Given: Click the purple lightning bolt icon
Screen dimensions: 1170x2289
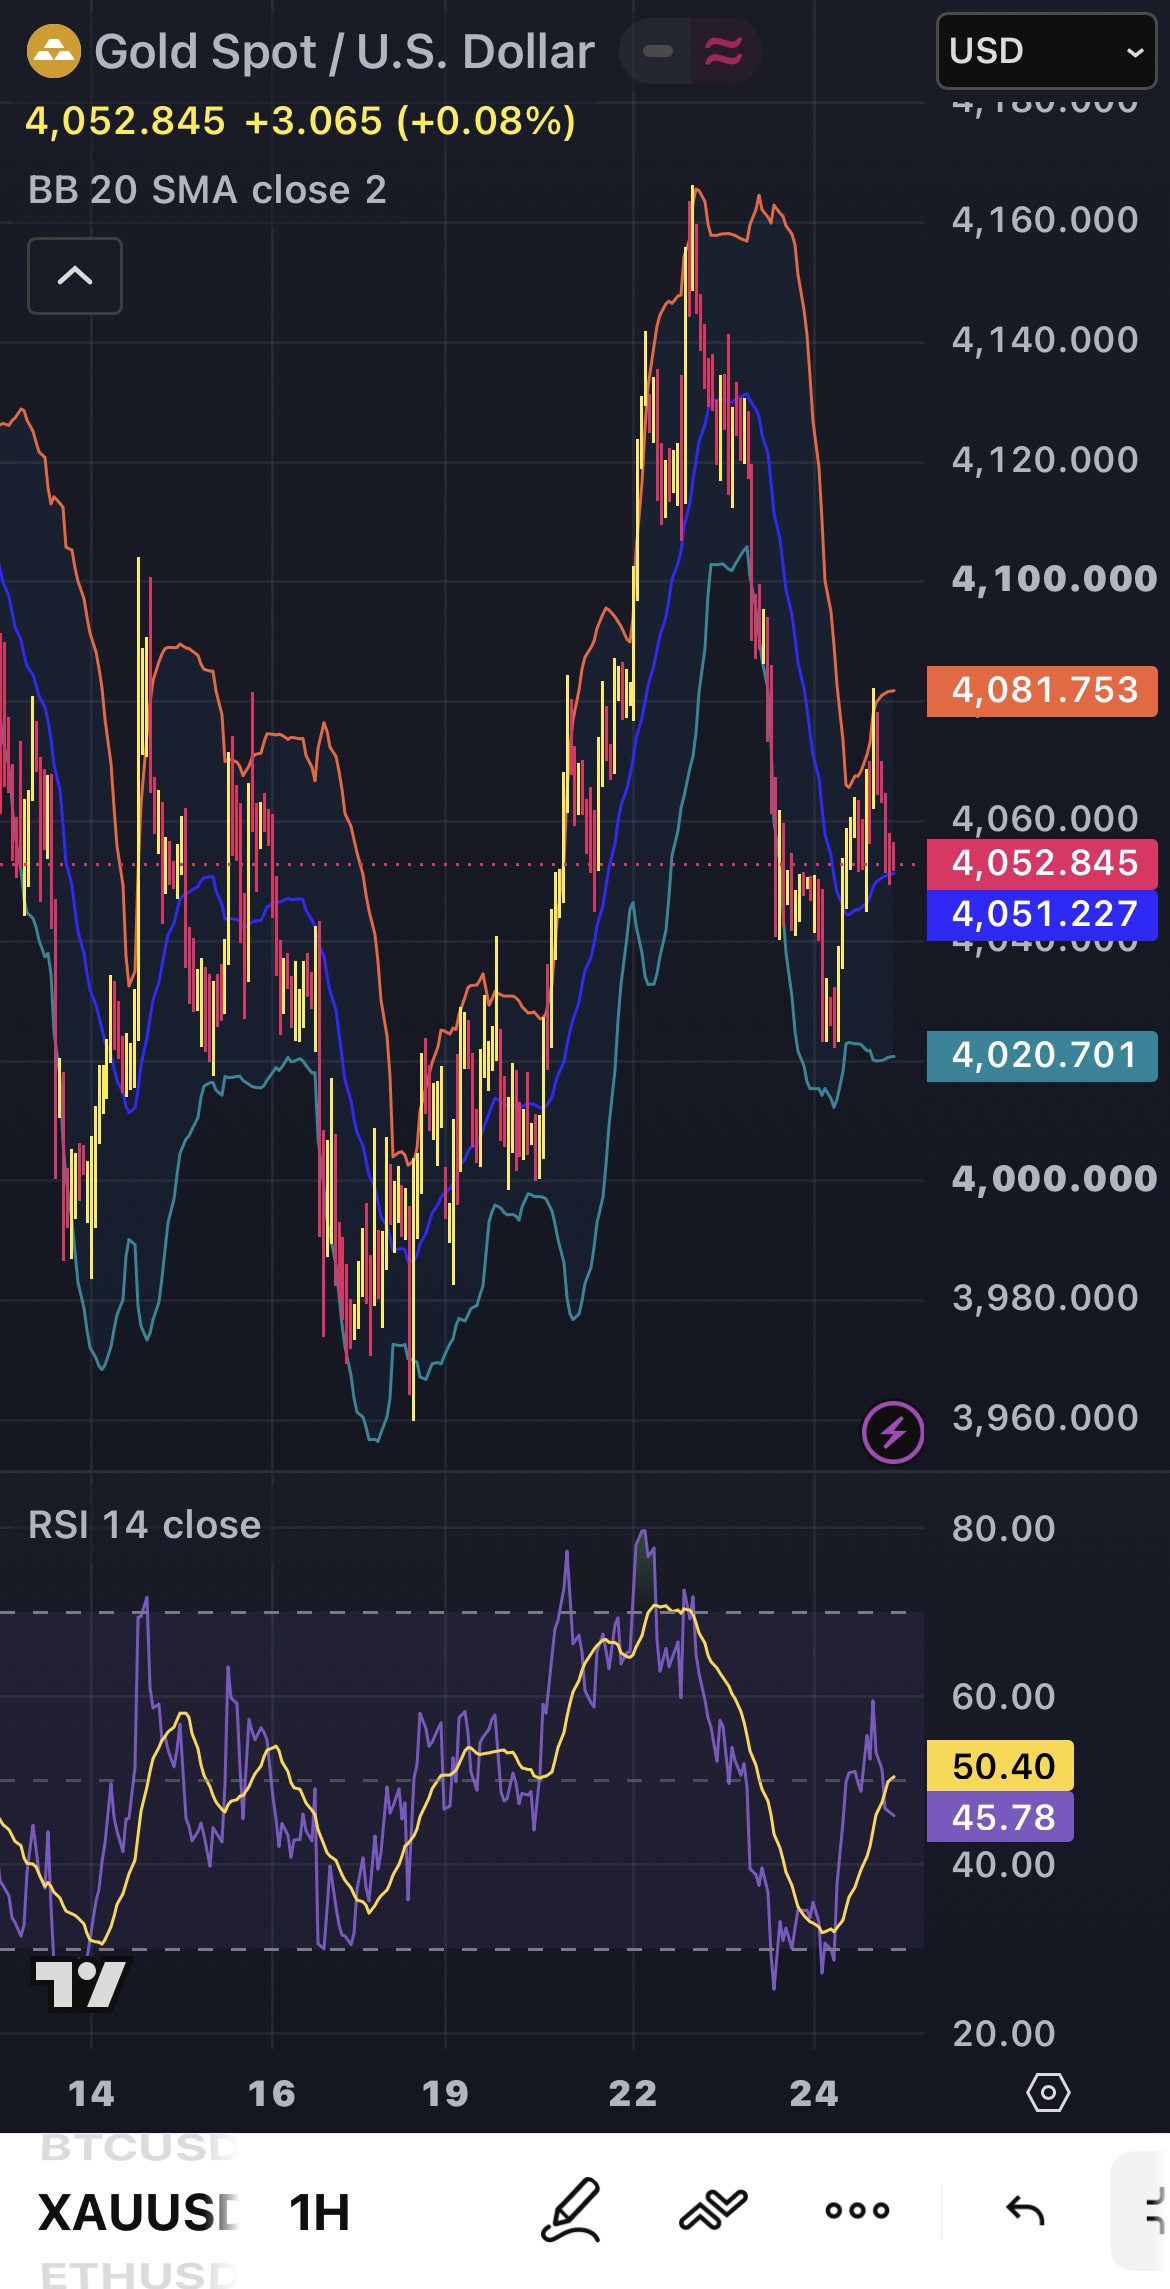Looking at the screenshot, I should tap(893, 1432).
